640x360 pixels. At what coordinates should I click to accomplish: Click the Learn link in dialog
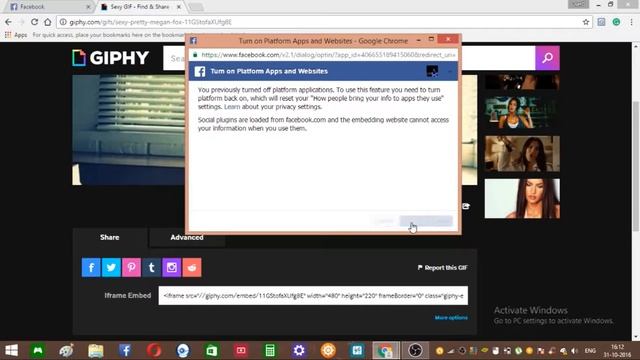232,107
